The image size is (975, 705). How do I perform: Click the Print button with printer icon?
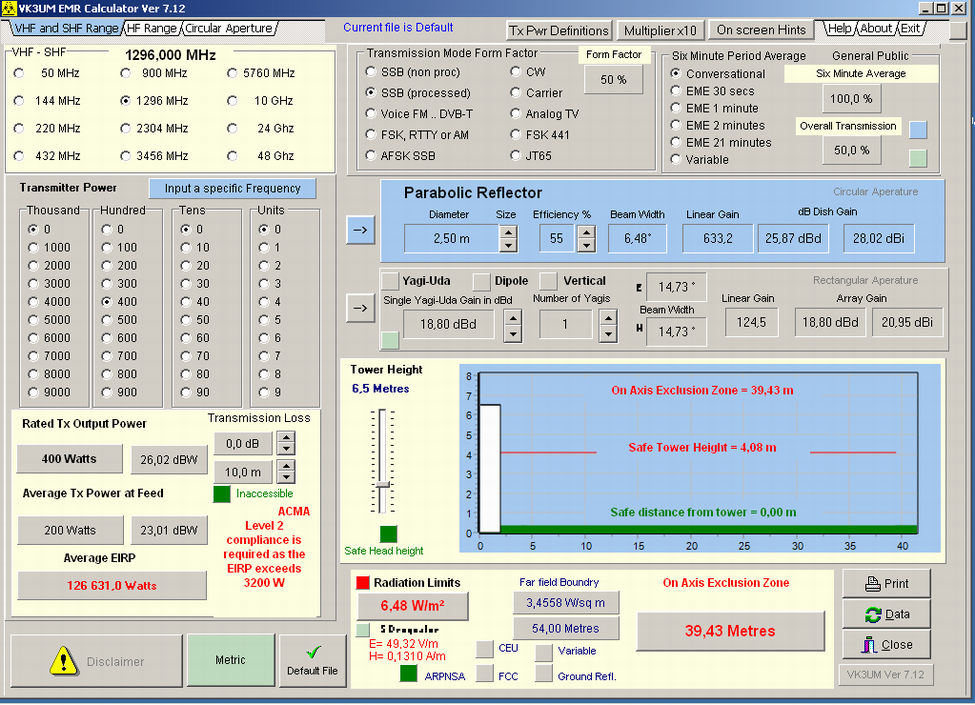(x=886, y=584)
